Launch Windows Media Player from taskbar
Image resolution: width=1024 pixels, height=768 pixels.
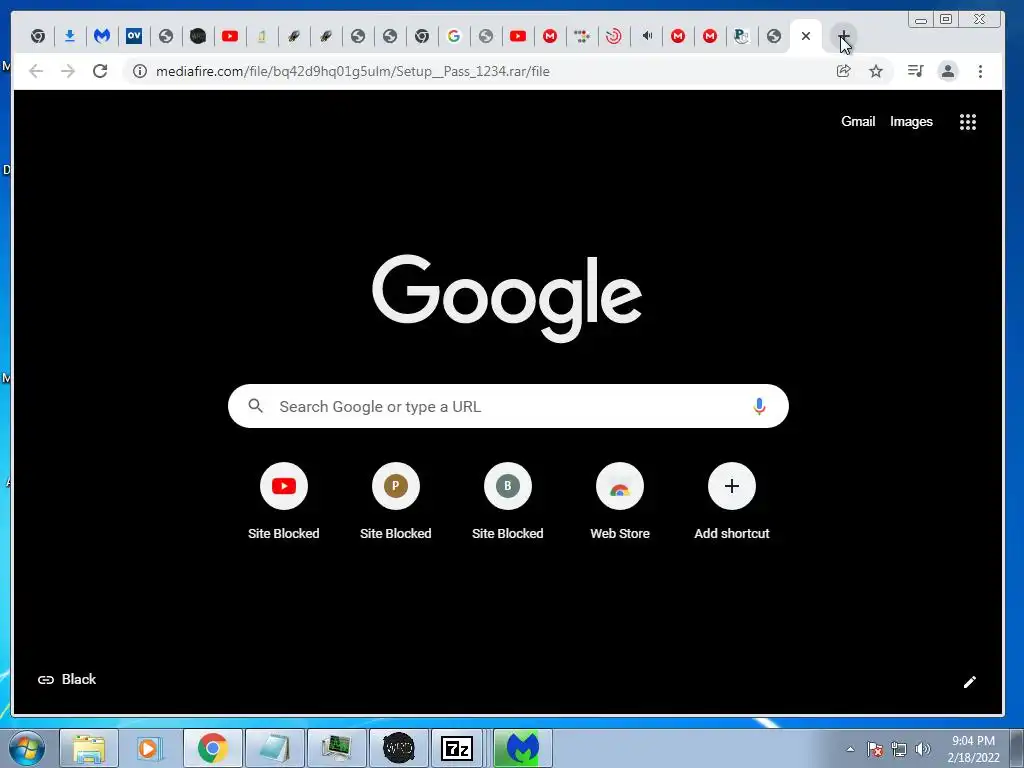pos(150,748)
